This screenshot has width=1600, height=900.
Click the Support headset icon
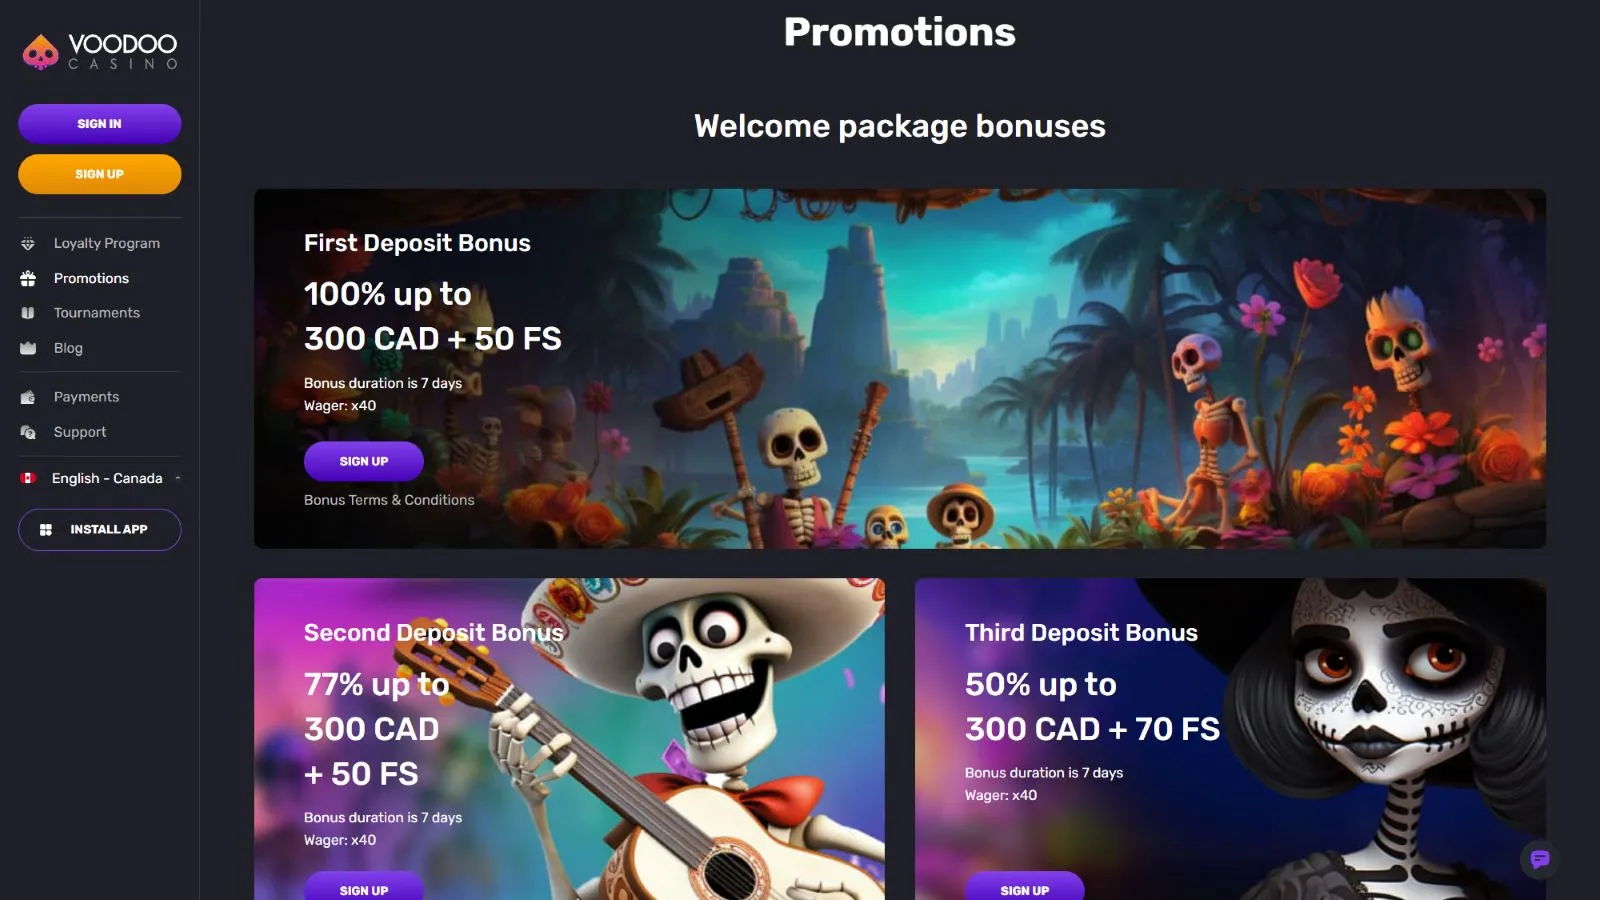coord(28,432)
